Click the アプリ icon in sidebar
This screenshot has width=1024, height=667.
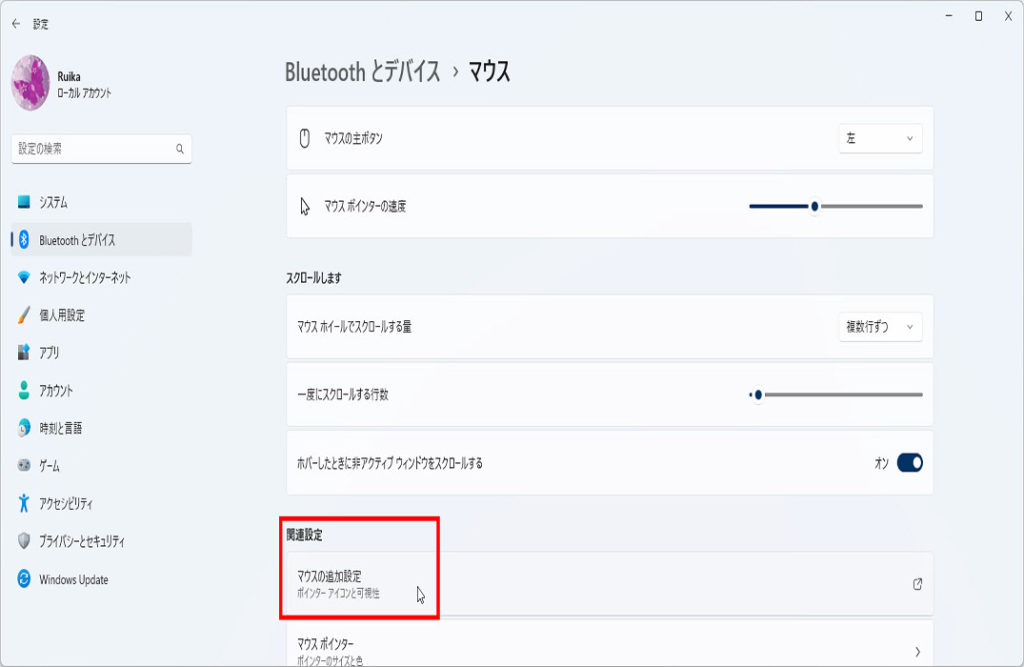(24, 353)
